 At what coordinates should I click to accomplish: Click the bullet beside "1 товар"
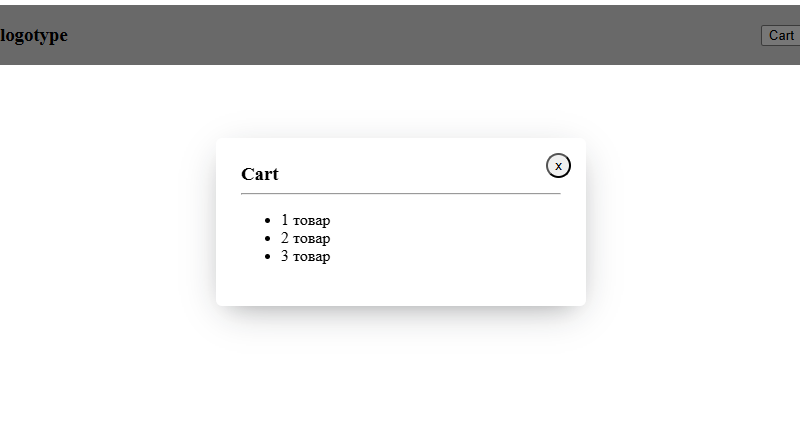pos(266,221)
